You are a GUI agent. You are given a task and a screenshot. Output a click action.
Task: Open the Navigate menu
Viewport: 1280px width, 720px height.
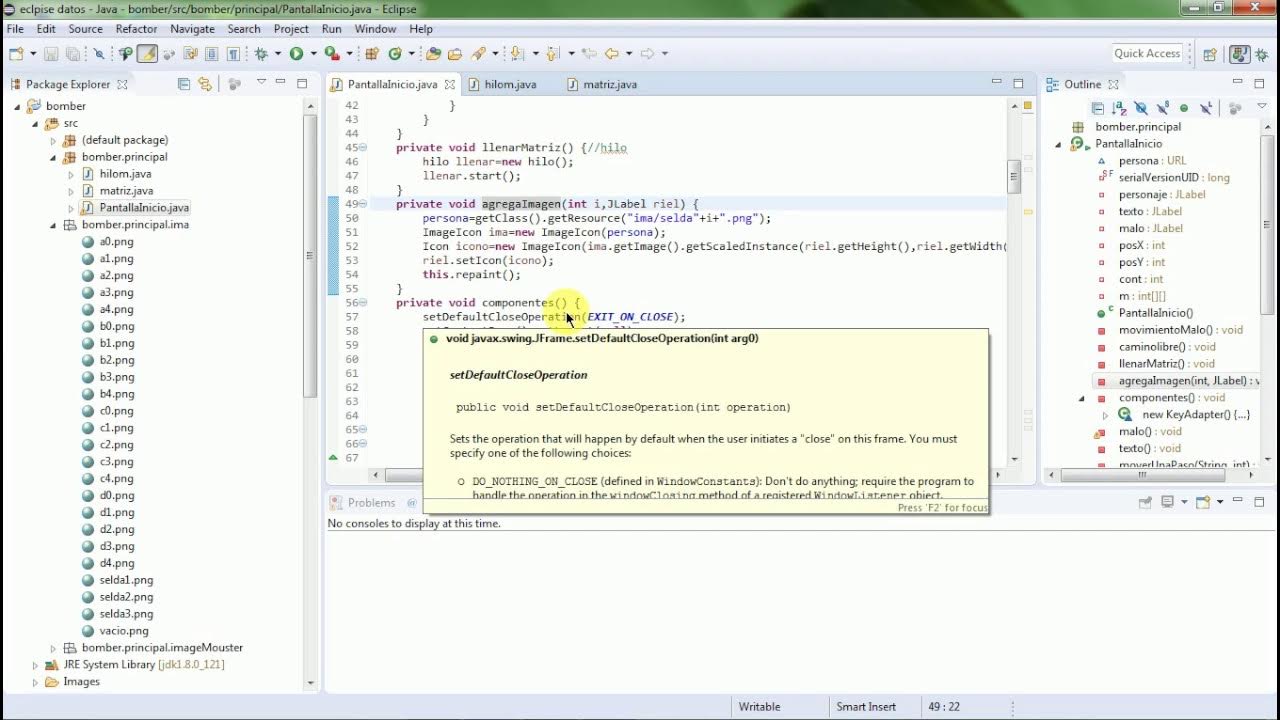pyautogui.click(x=192, y=29)
